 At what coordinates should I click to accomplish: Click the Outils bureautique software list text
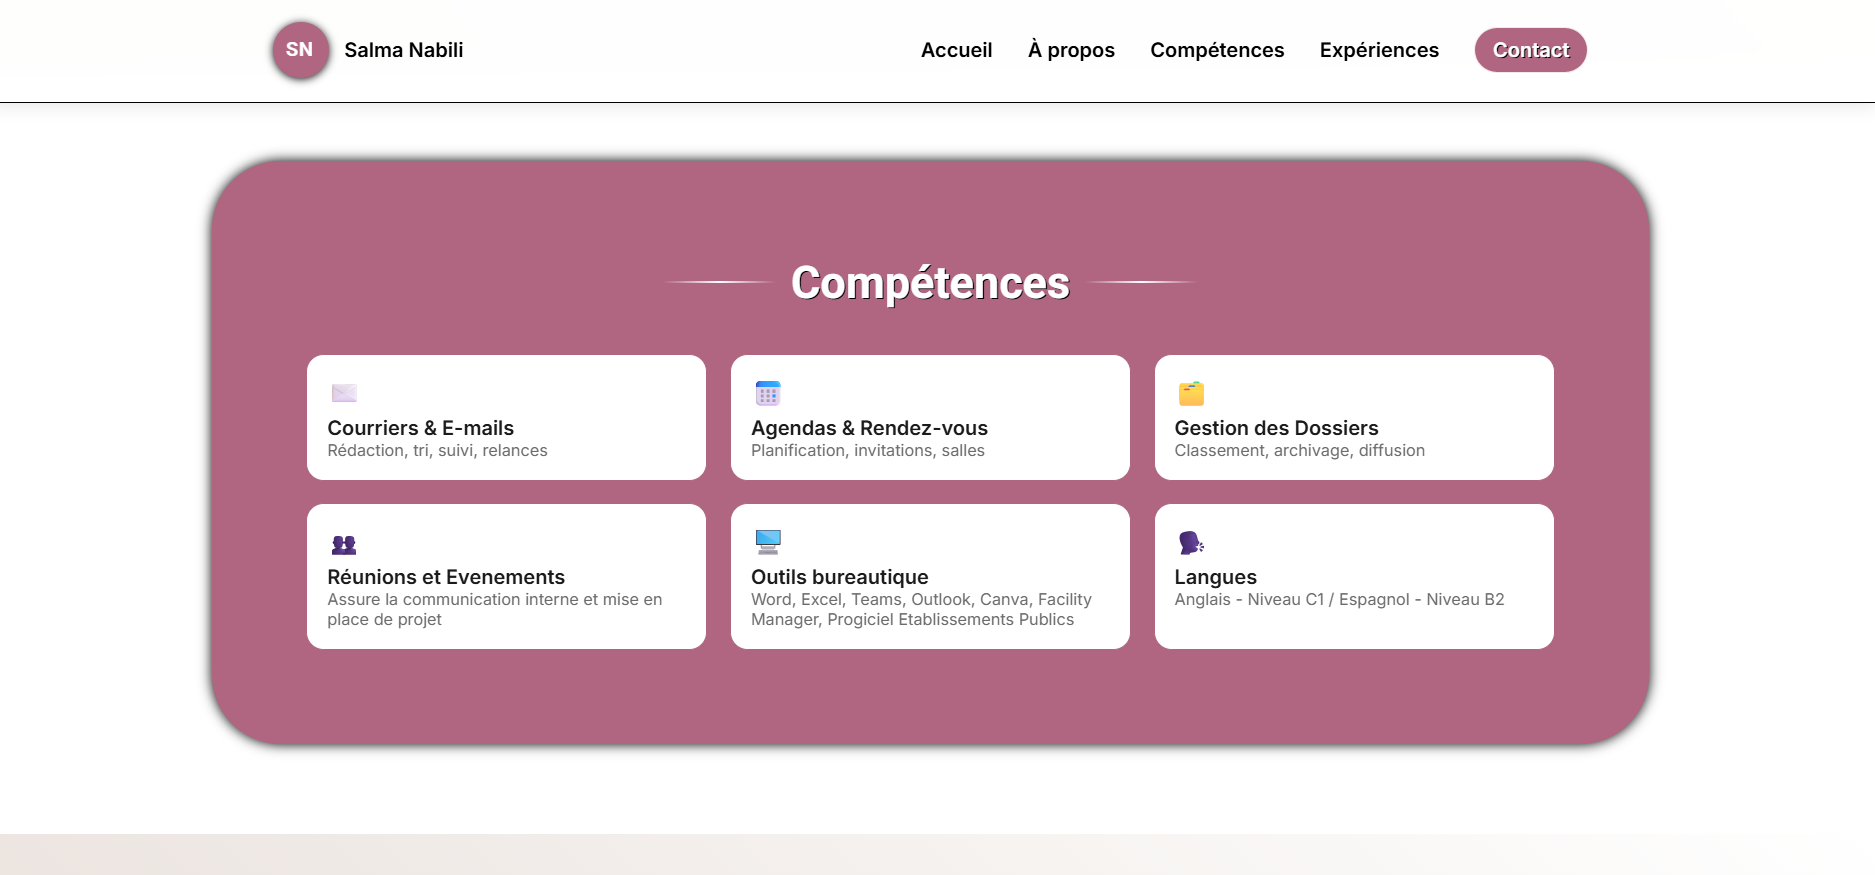[x=921, y=609]
